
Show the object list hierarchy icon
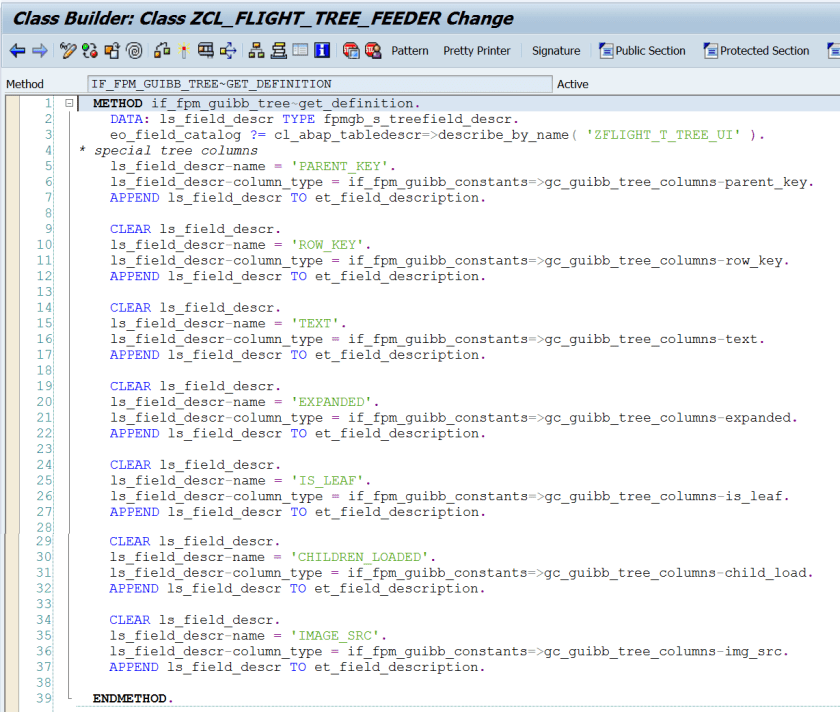point(256,51)
